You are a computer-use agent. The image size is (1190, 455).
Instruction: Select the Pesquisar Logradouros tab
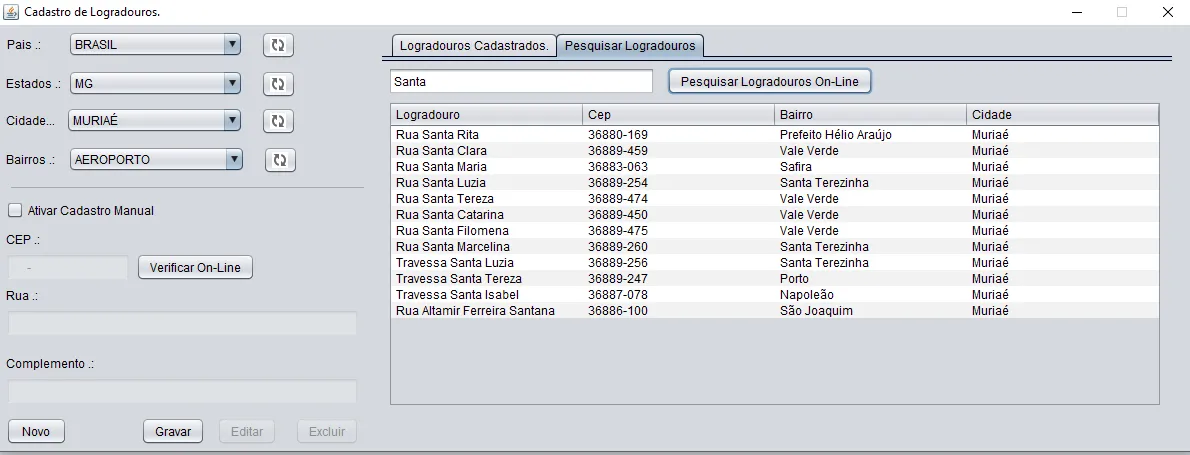click(x=630, y=46)
